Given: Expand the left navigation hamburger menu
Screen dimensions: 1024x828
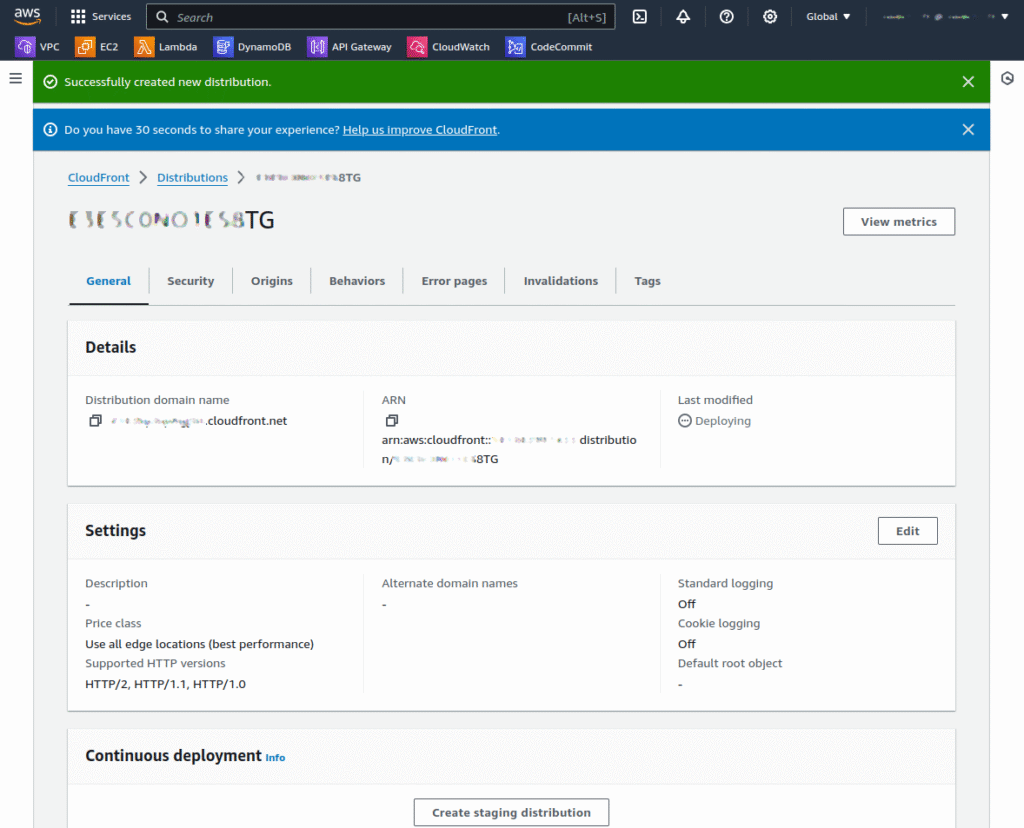Looking at the screenshot, I should coord(16,78).
